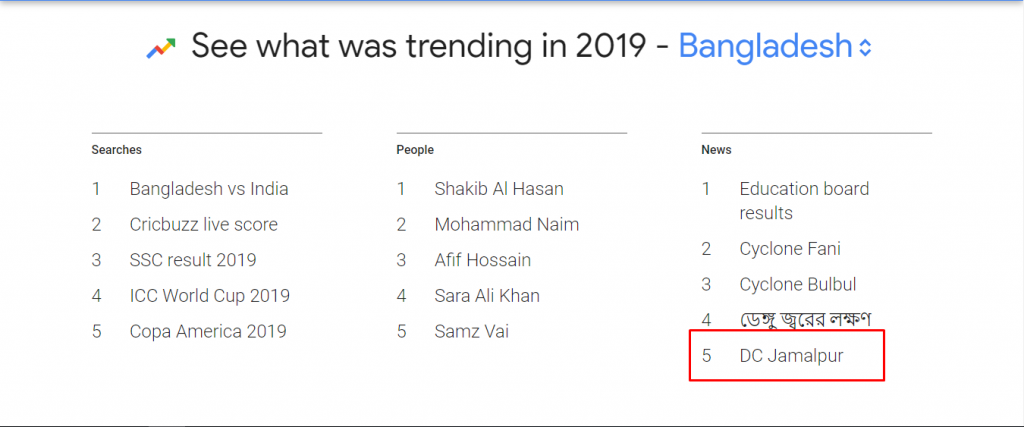This screenshot has height=427, width=1024.
Task: Select Cricbuzz live score entry
Action: pos(203,224)
